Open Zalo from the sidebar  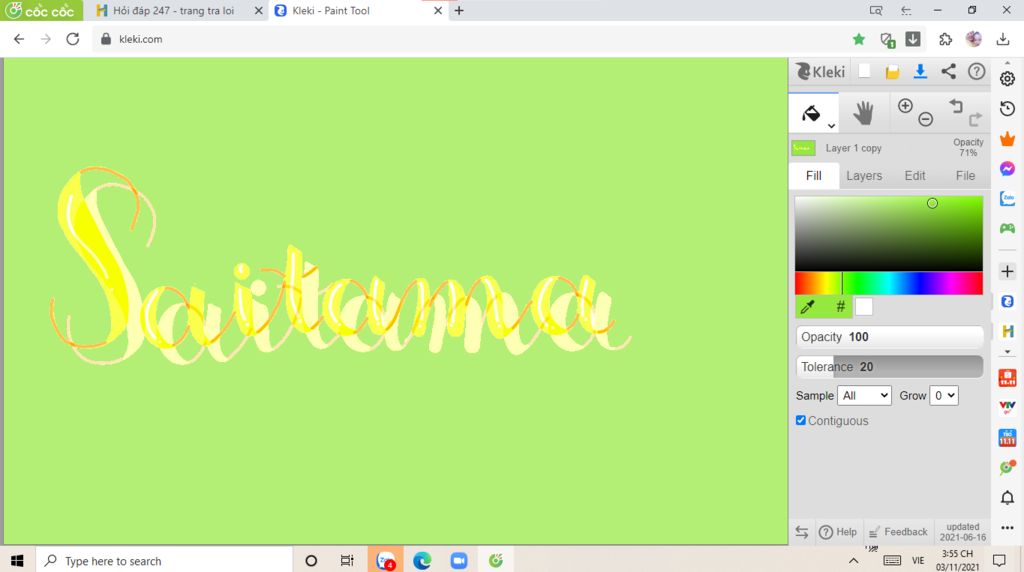1008,199
